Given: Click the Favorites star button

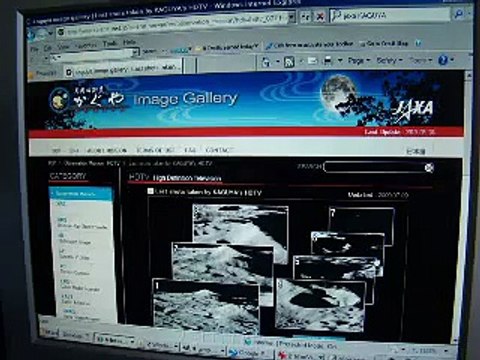Looking at the screenshot, I should coord(41,73).
